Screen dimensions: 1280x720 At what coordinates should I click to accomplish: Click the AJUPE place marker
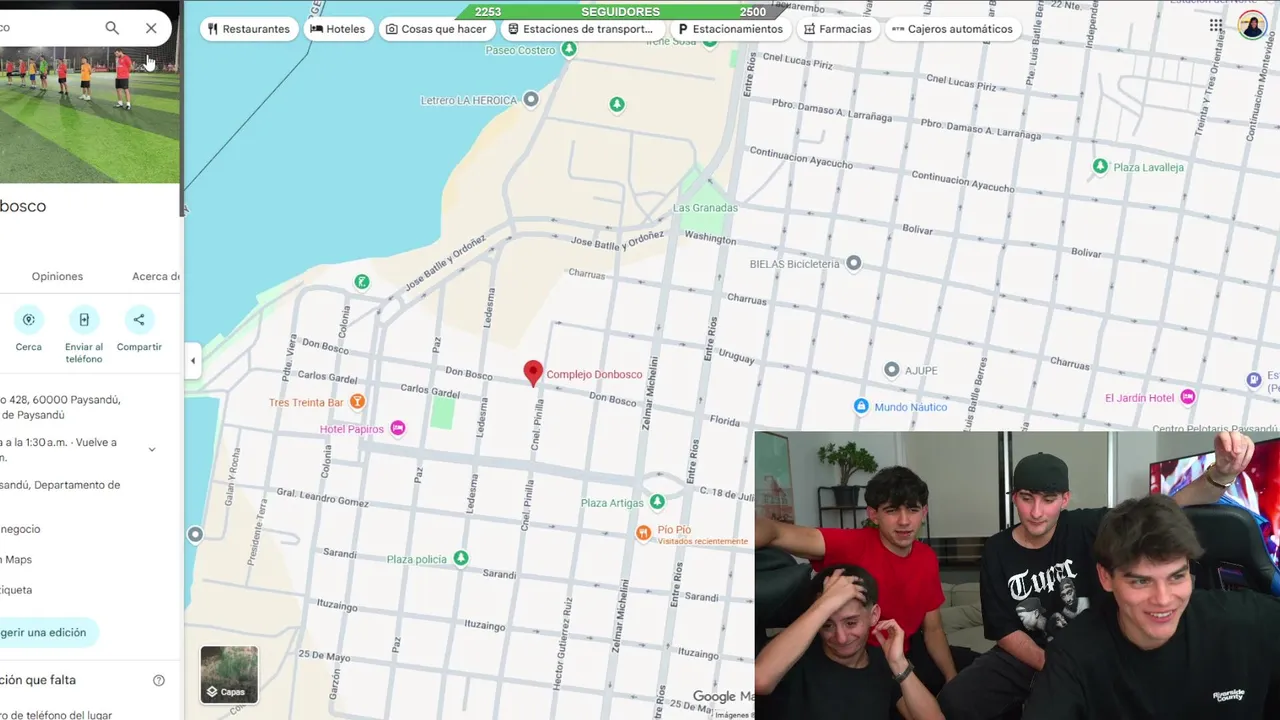click(892, 370)
